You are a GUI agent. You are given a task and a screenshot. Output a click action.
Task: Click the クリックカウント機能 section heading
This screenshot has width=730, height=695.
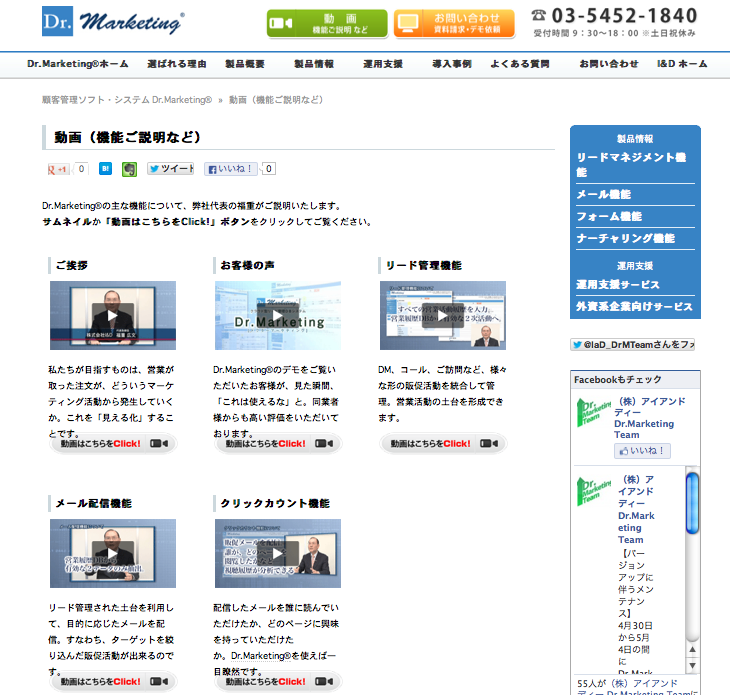click(275, 503)
